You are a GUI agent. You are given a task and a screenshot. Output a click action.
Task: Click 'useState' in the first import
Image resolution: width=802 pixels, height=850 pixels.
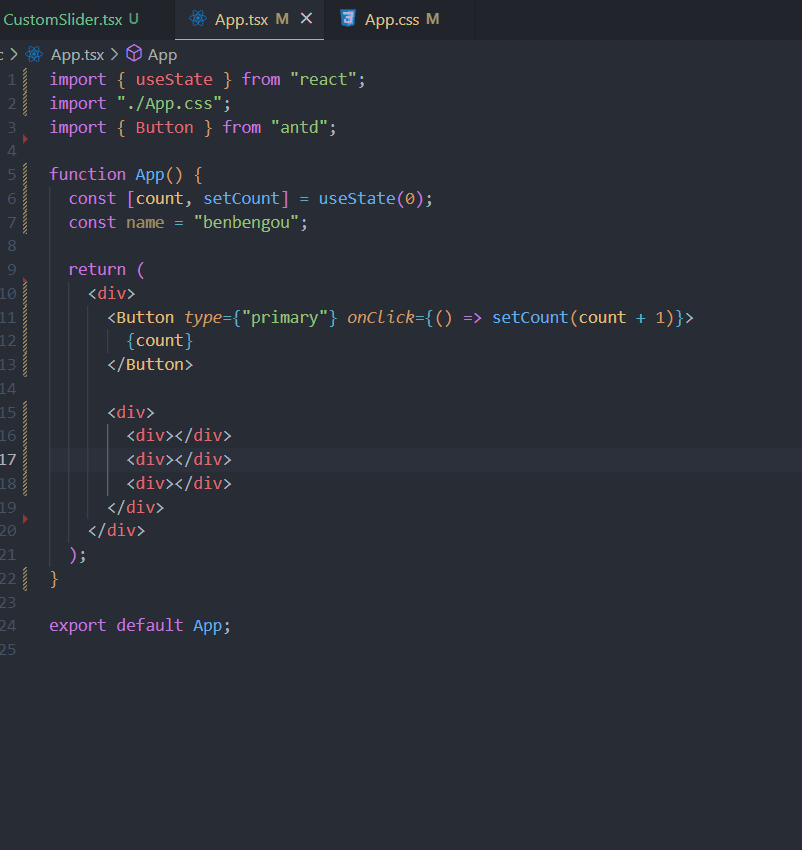pyautogui.click(x=174, y=80)
